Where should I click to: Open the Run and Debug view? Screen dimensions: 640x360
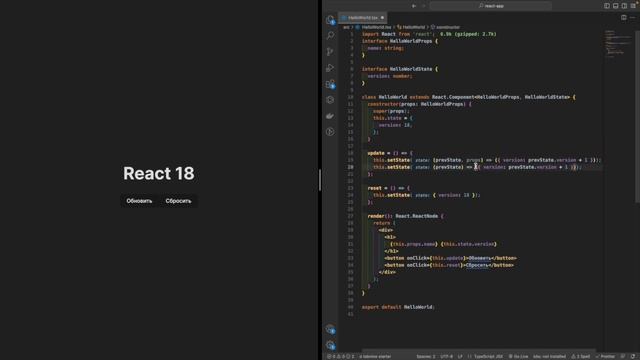pos(330,68)
